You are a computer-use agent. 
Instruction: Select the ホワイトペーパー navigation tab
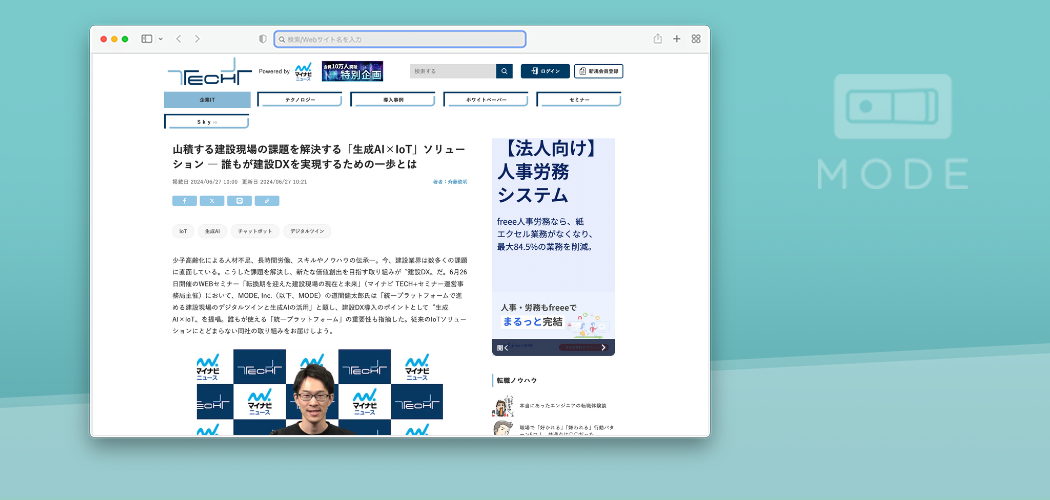485,100
